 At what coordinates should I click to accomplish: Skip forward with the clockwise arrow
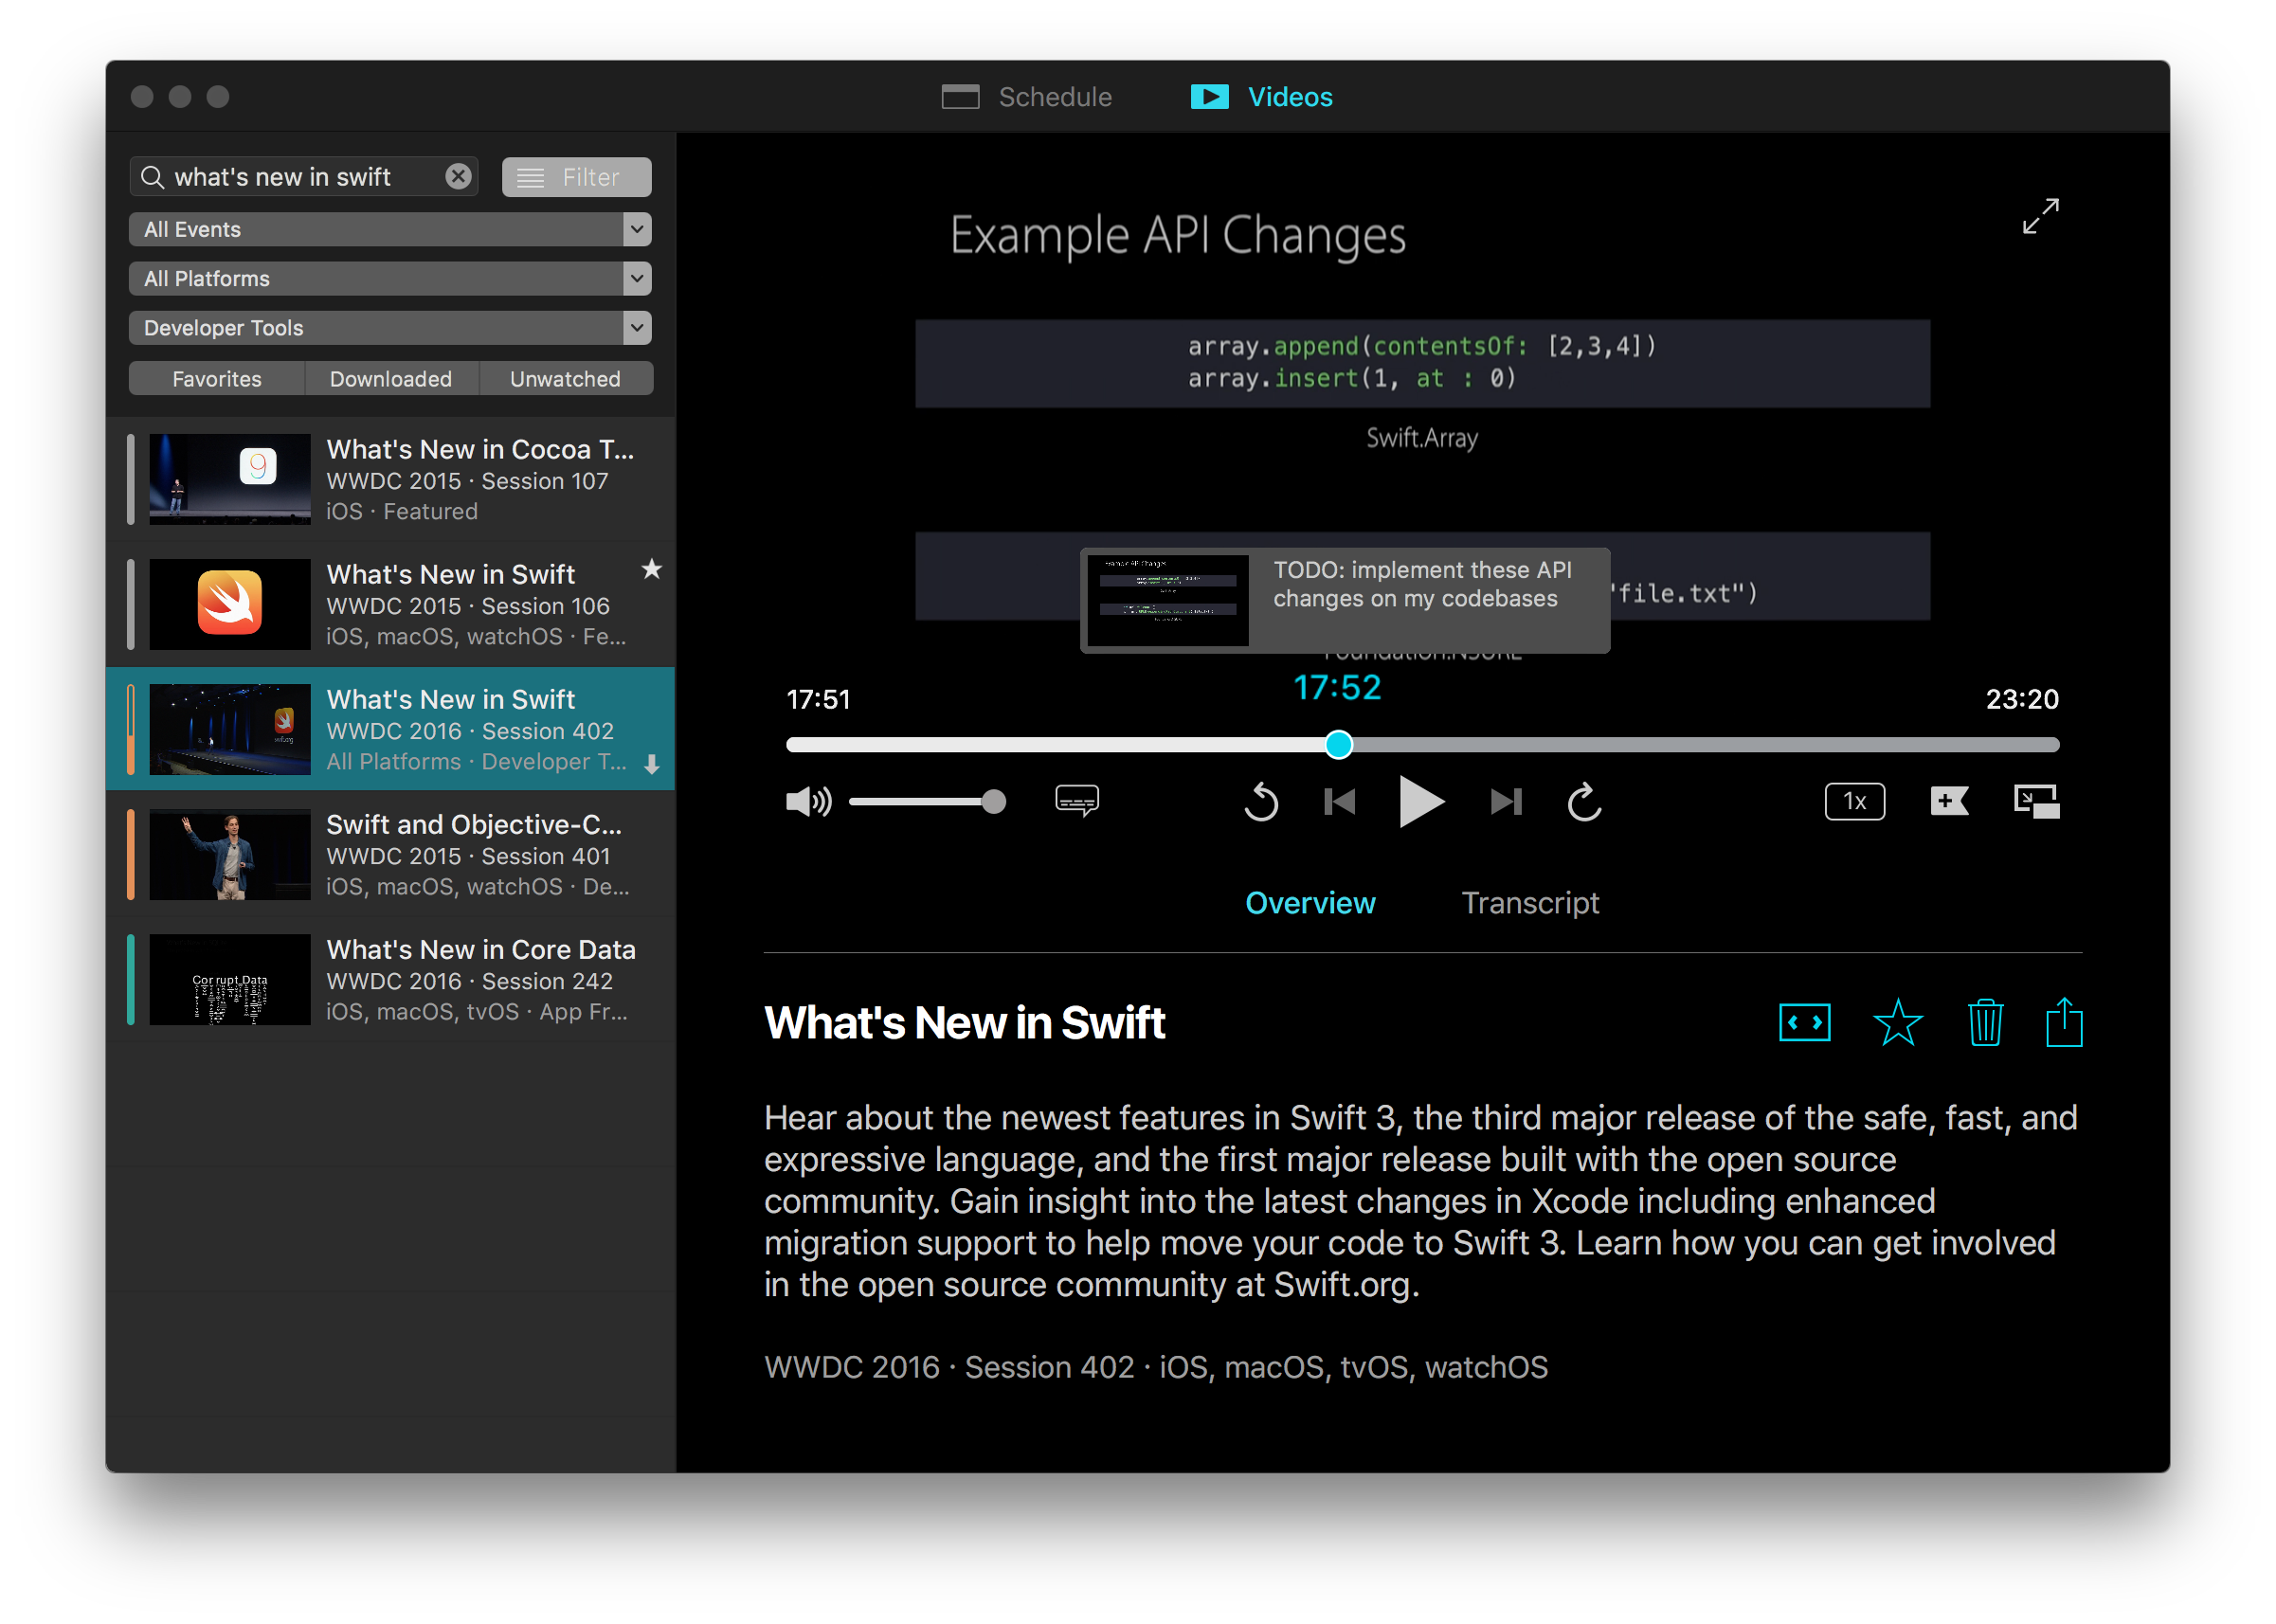pyautogui.click(x=1584, y=802)
